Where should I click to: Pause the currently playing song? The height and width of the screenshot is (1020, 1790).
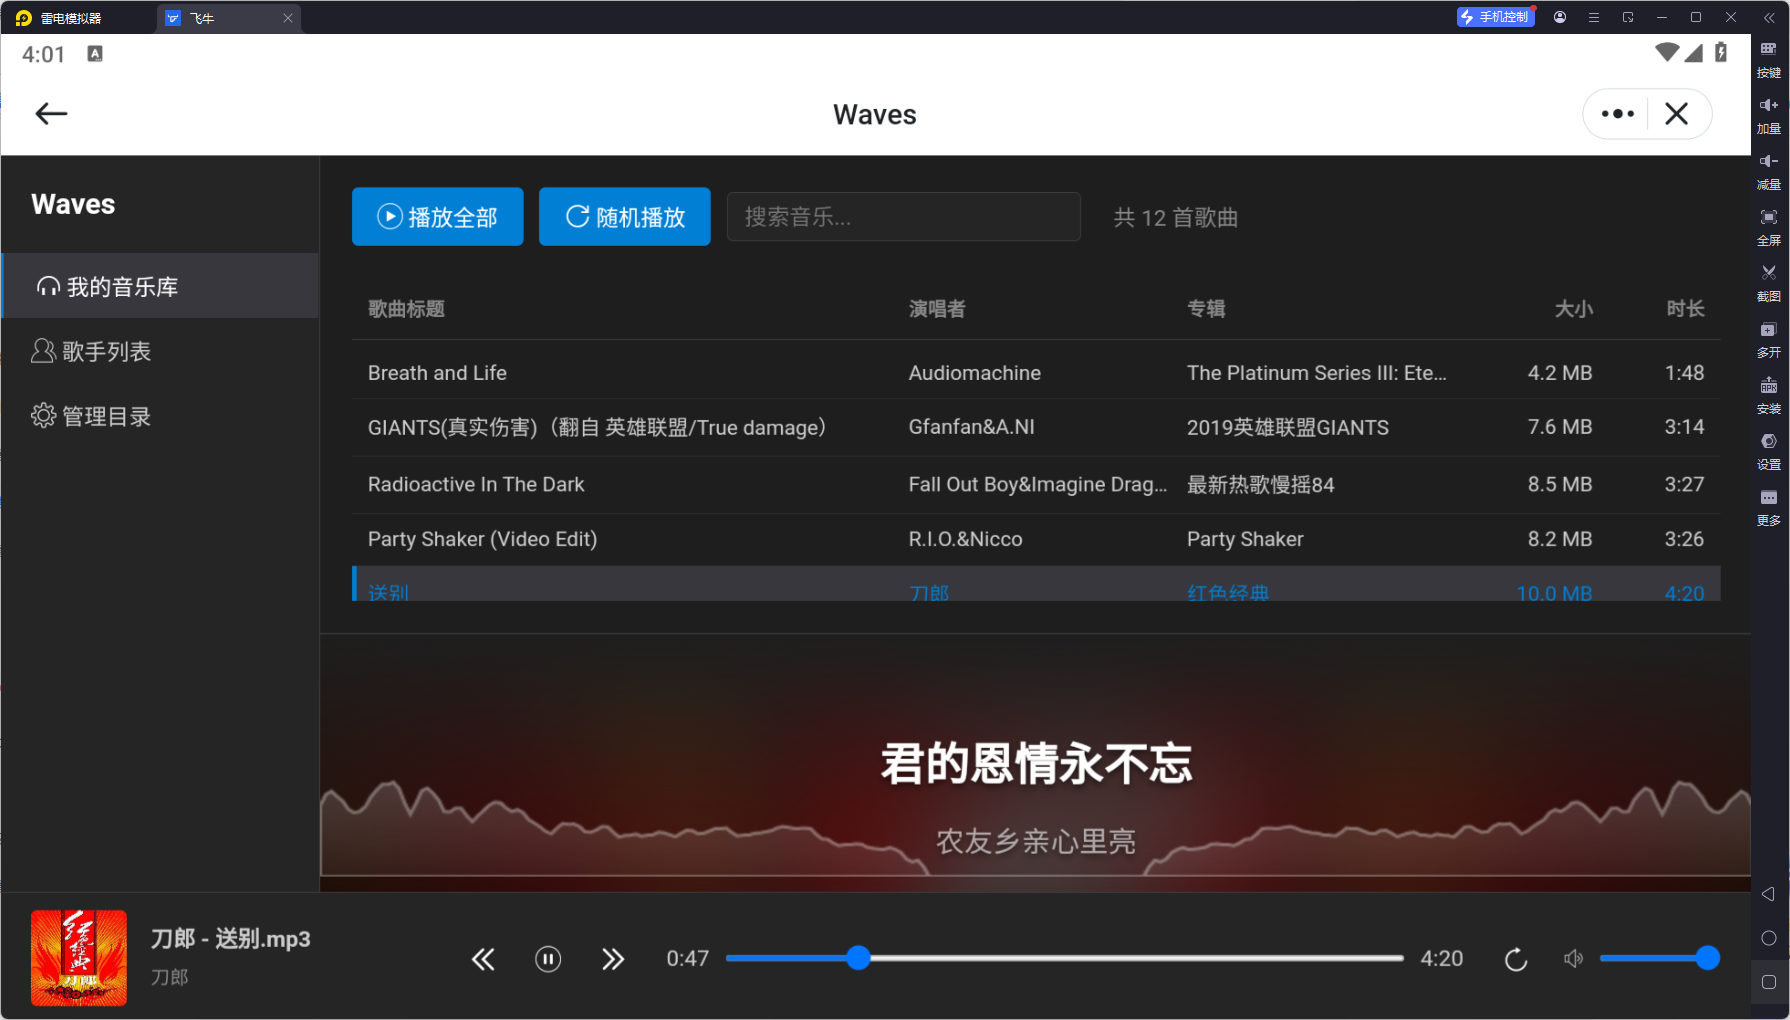tap(548, 958)
